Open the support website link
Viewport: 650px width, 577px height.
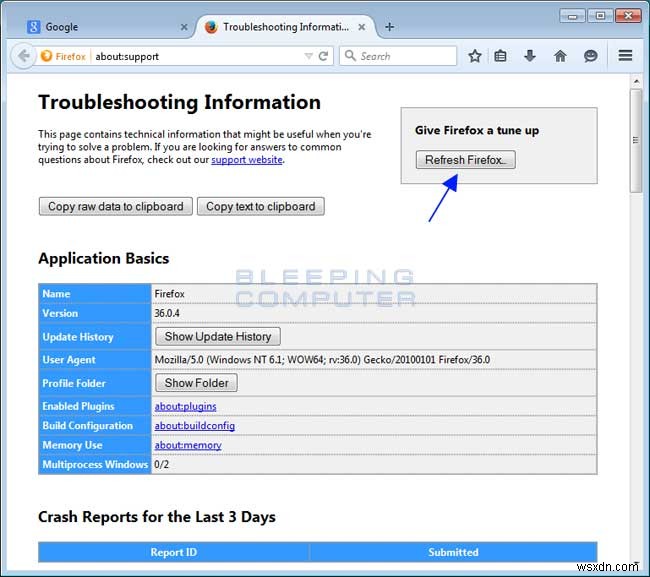point(247,160)
